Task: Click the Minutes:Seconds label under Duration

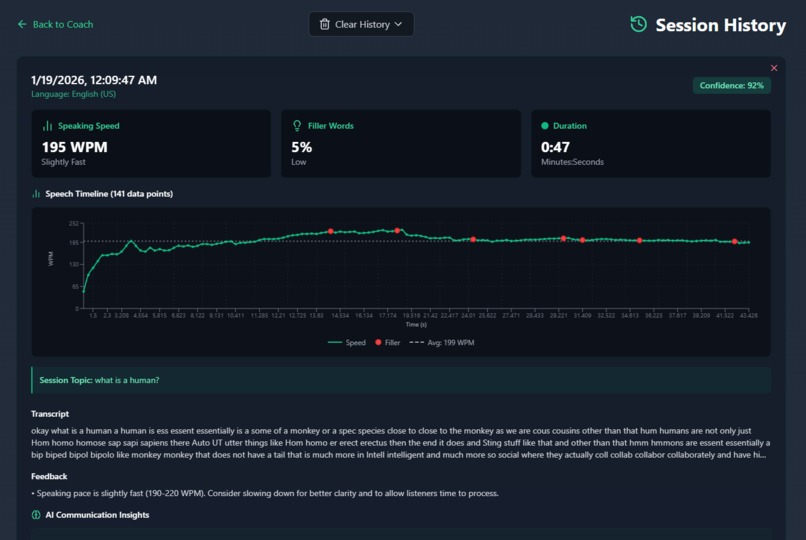Action: click(x=572, y=162)
